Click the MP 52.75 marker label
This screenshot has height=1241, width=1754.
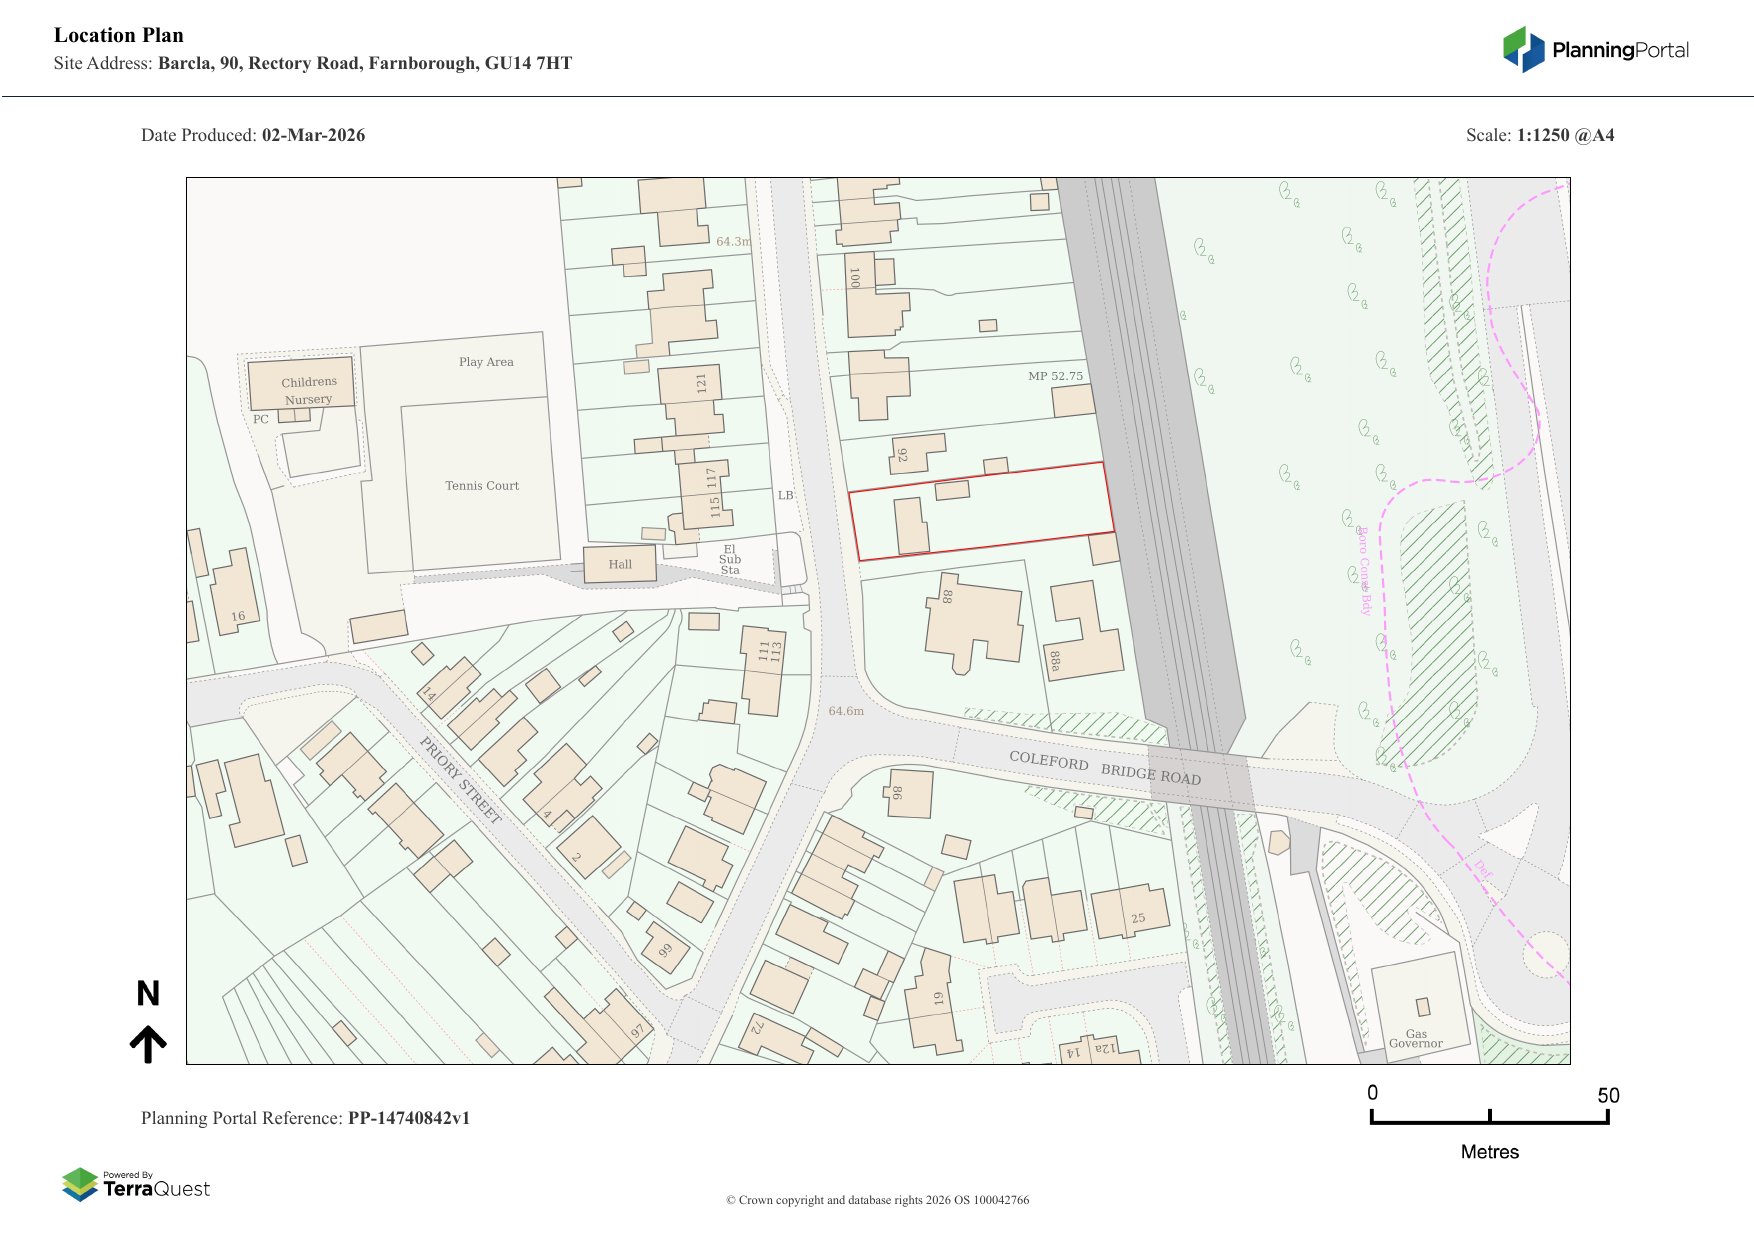pyautogui.click(x=1055, y=376)
